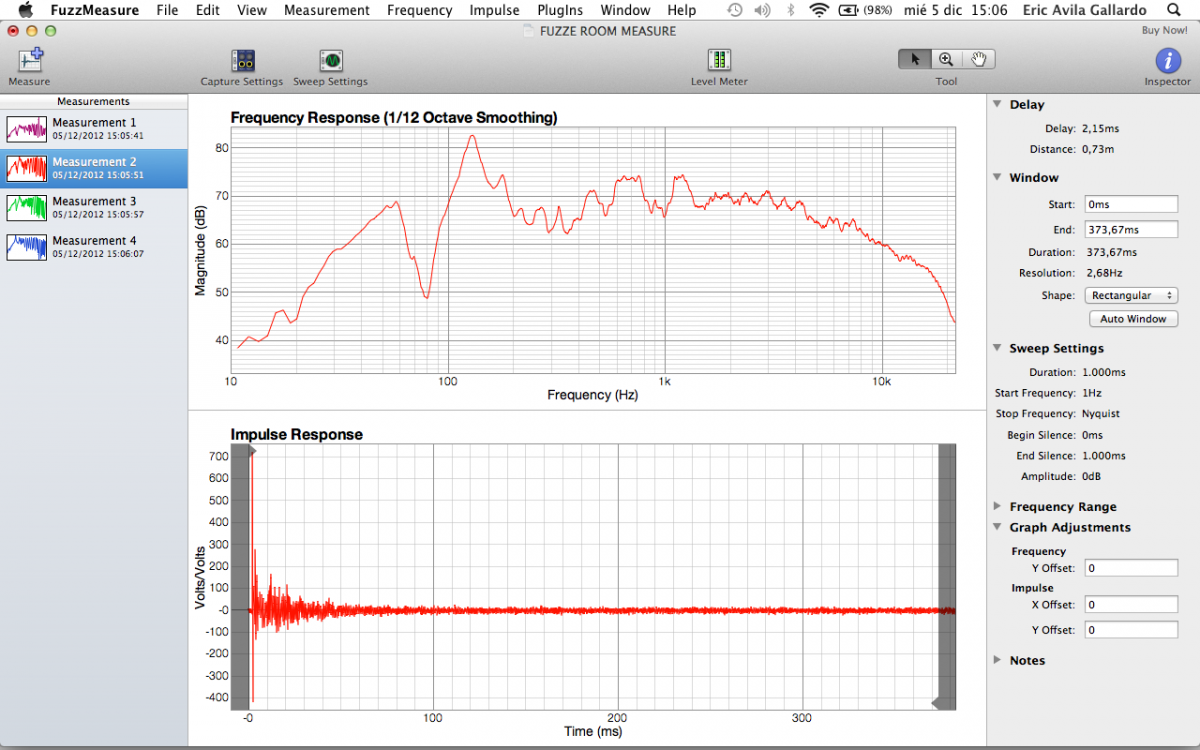Open the FuzzMeasure application menu
Viewport: 1200px width, 750px height.
(95, 10)
